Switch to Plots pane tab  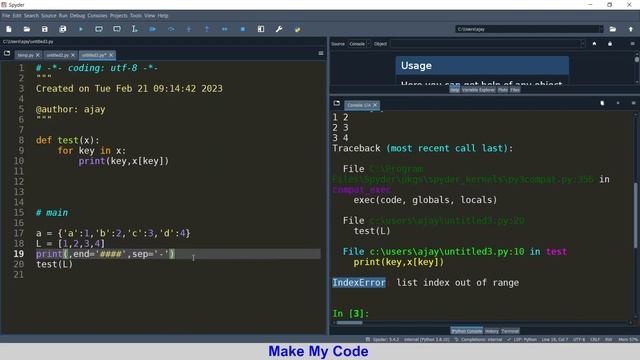(503, 90)
